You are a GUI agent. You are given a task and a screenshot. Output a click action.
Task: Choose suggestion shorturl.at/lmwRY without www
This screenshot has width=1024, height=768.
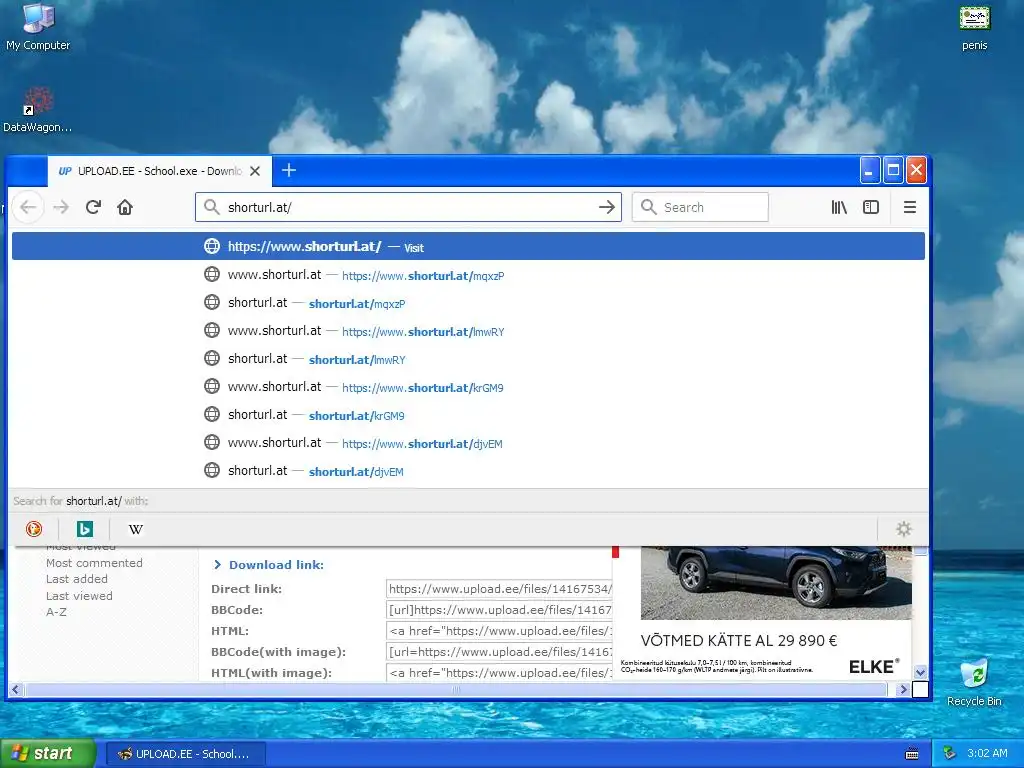coord(468,359)
